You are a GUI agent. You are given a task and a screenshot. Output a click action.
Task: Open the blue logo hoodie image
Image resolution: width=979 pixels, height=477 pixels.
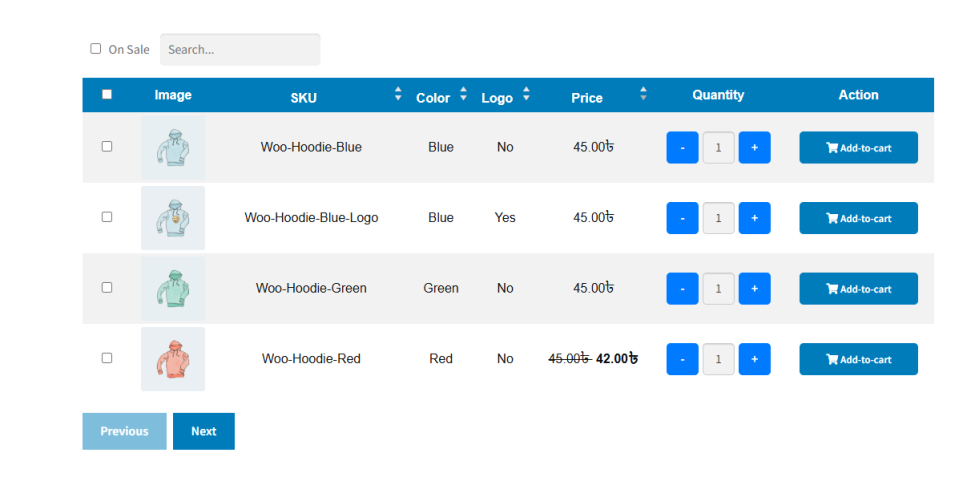tap(173, 218)
